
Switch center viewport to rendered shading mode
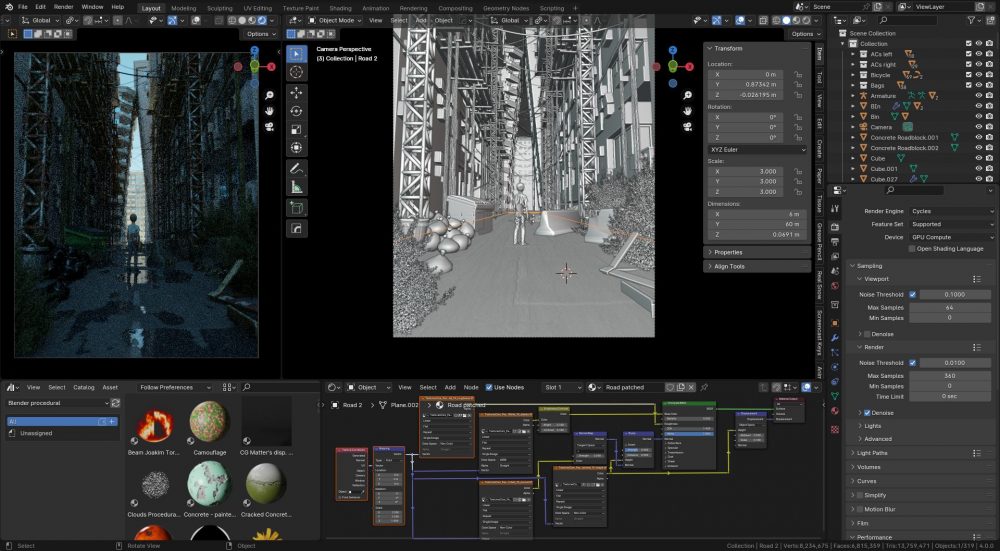click(808, 20)
